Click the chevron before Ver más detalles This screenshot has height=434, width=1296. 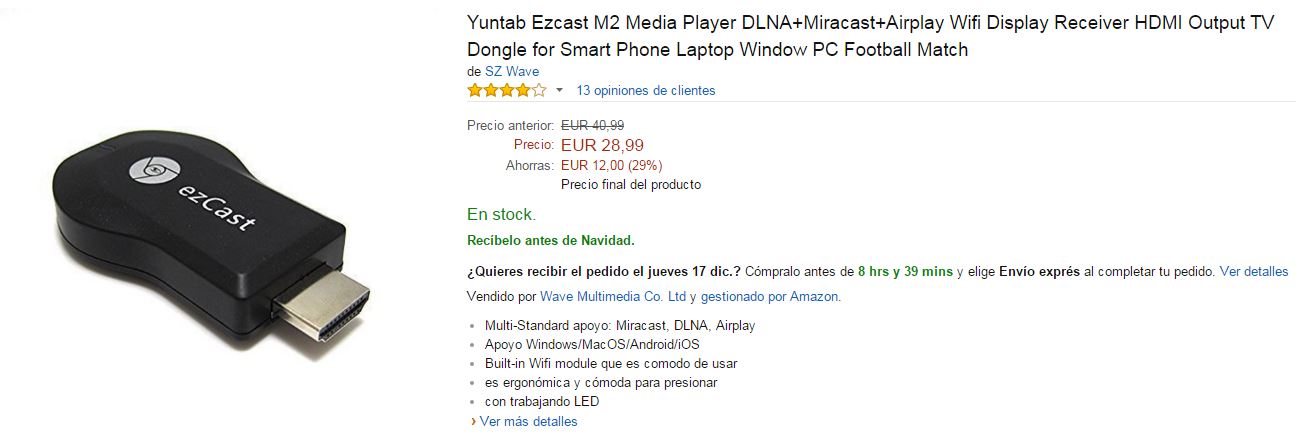[x=473, y=421]
